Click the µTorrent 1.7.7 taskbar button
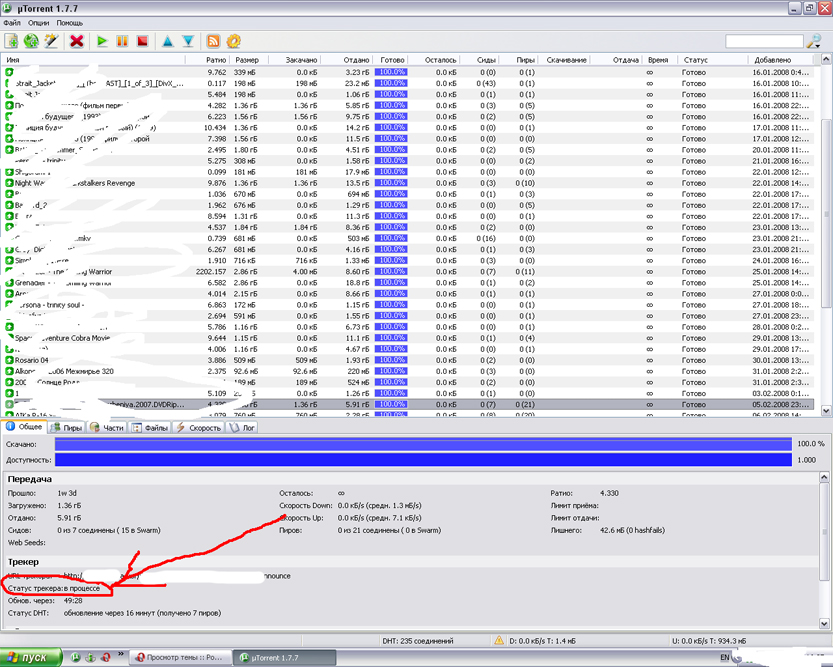 pyautogui.click(x=285, y=657)
